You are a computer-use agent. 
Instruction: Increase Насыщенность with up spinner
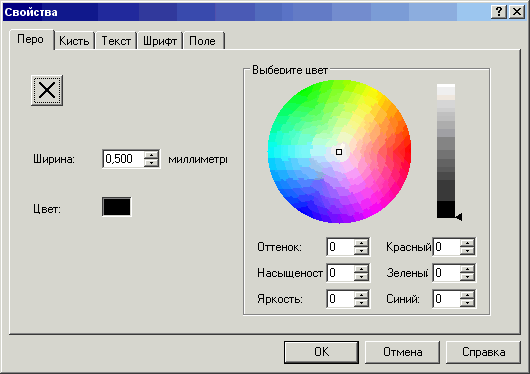click(x=361, y=269)
